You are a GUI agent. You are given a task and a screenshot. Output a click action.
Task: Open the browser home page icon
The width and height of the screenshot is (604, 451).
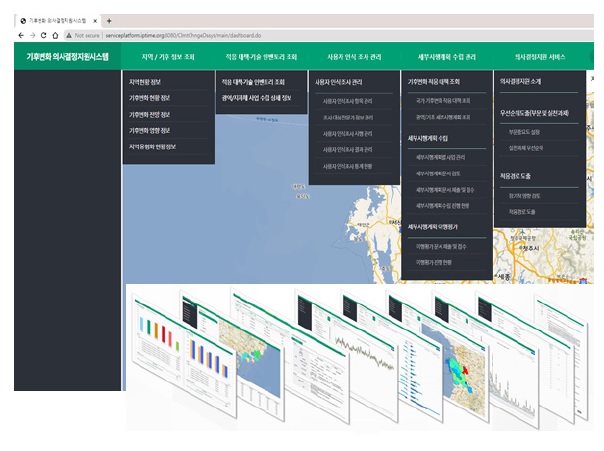coord(55,35)
